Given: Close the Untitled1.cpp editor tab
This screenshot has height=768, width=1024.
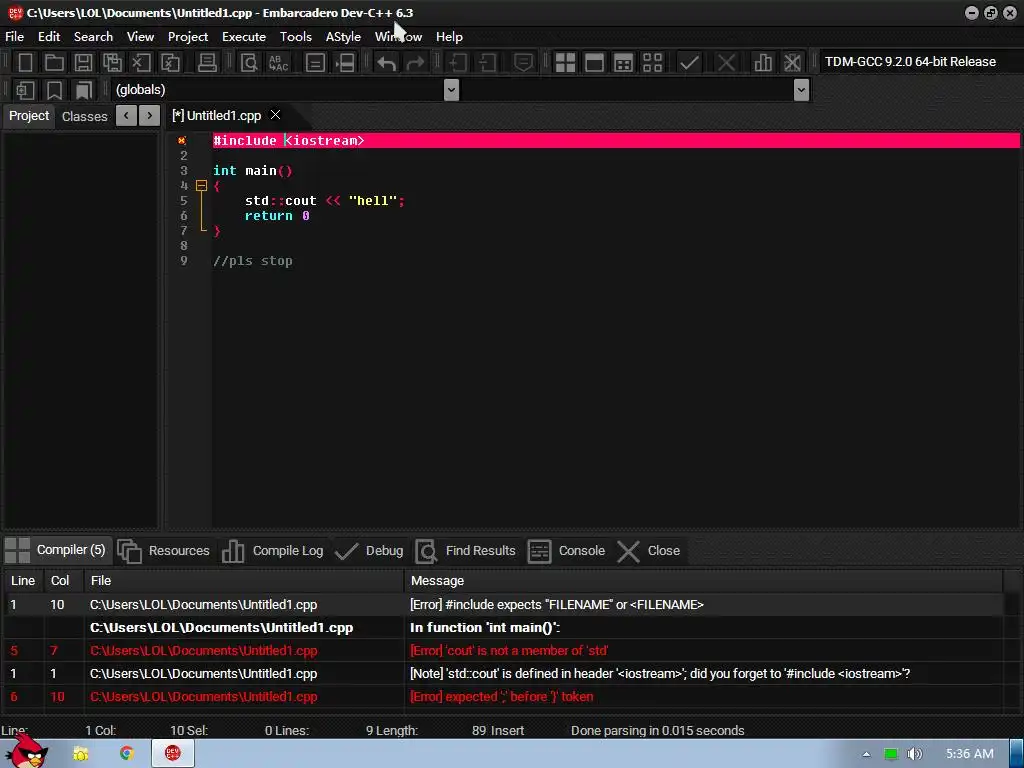Looking at the screenshot, I should (276, 115).
